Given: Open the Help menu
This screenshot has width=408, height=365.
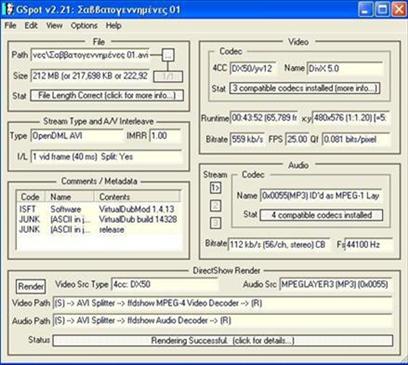Looking at the screenshot, I should coord(113,26).
